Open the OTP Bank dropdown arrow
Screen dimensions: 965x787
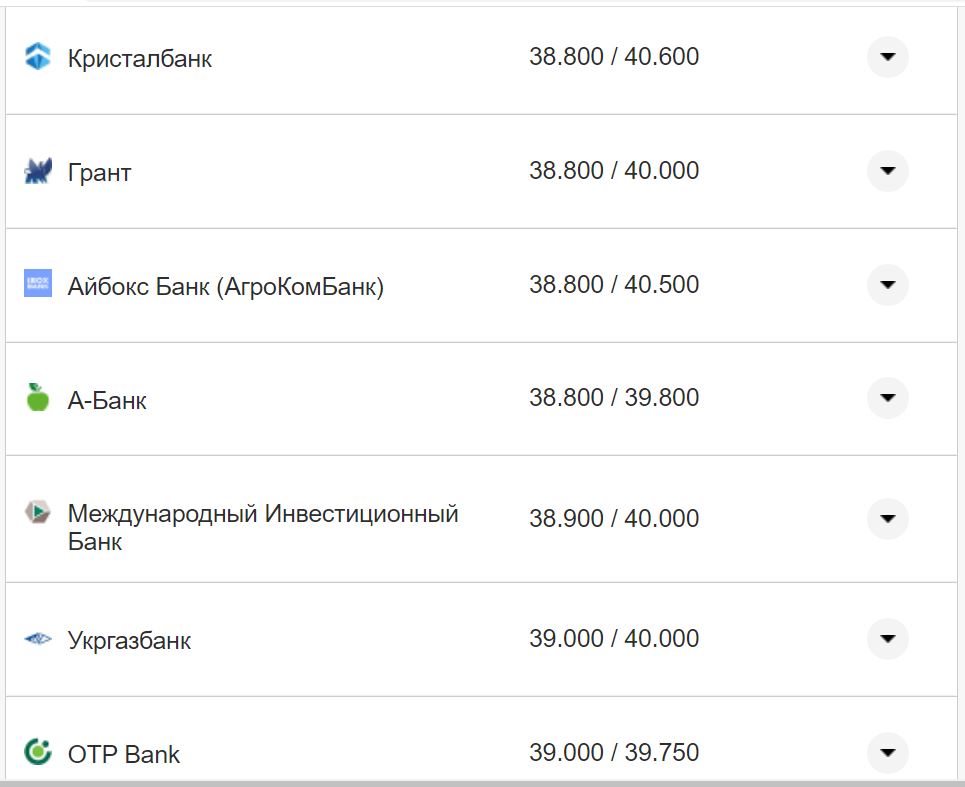[x=887, y=752]
